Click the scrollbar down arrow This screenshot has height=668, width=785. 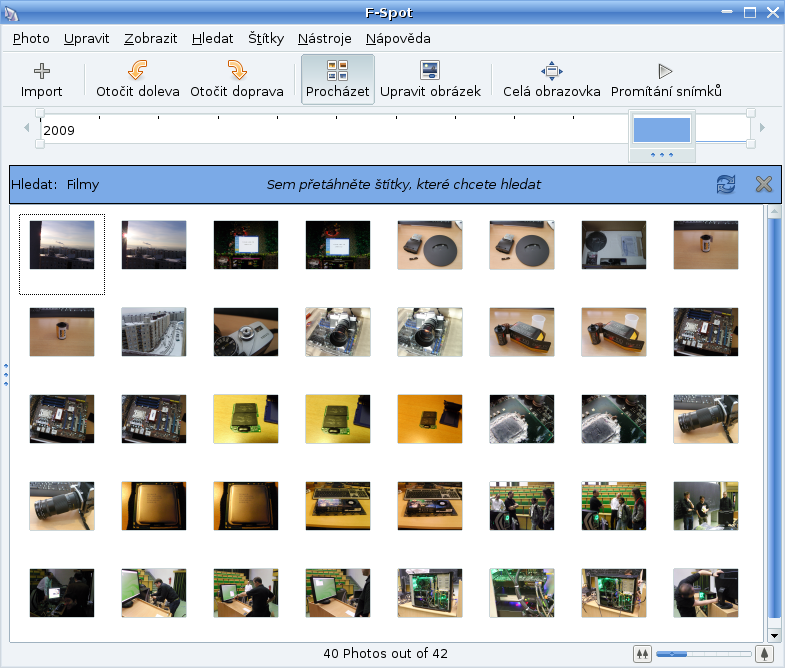[774, 636]
